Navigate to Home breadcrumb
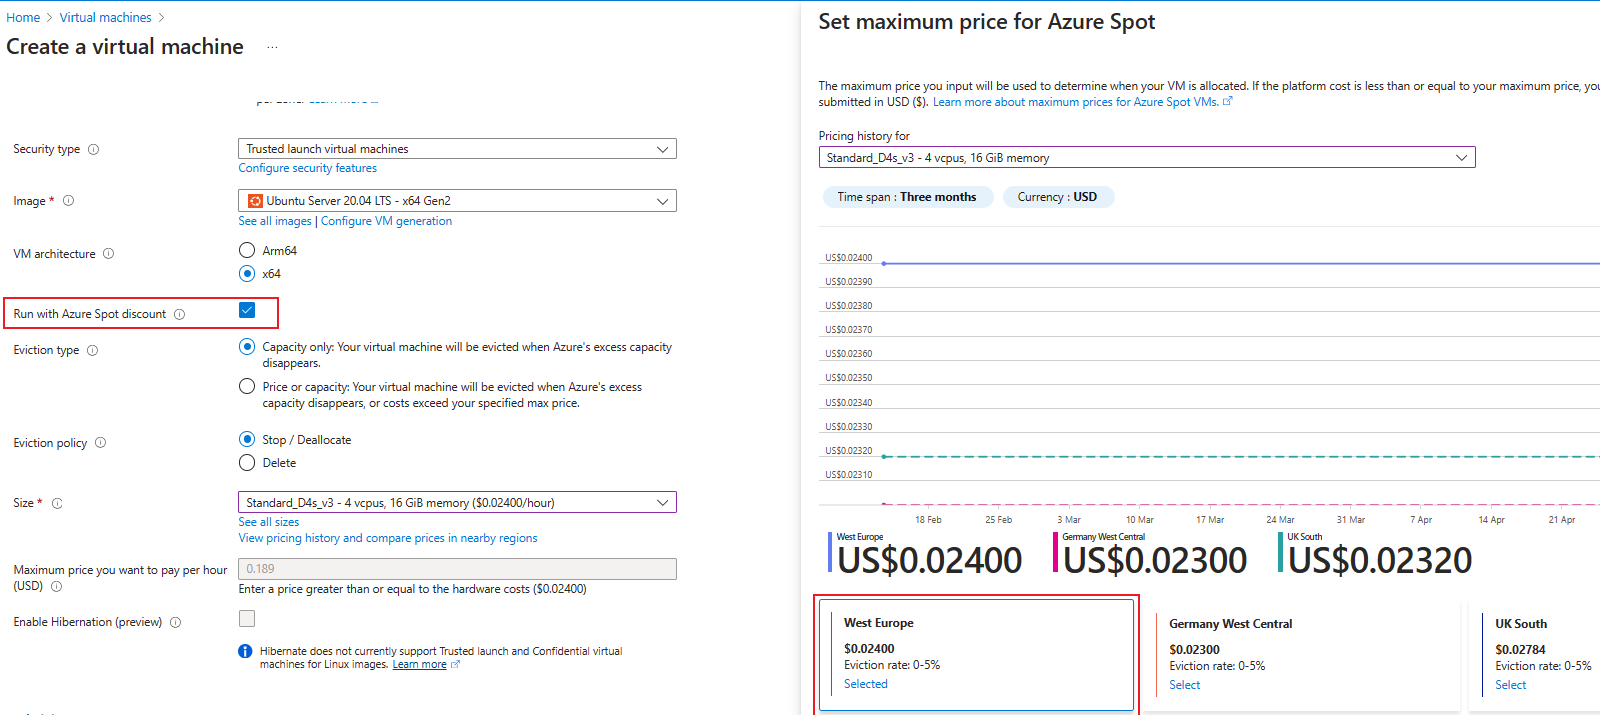The height and width of the screenshot is (715, 1600). pos(23,18)
